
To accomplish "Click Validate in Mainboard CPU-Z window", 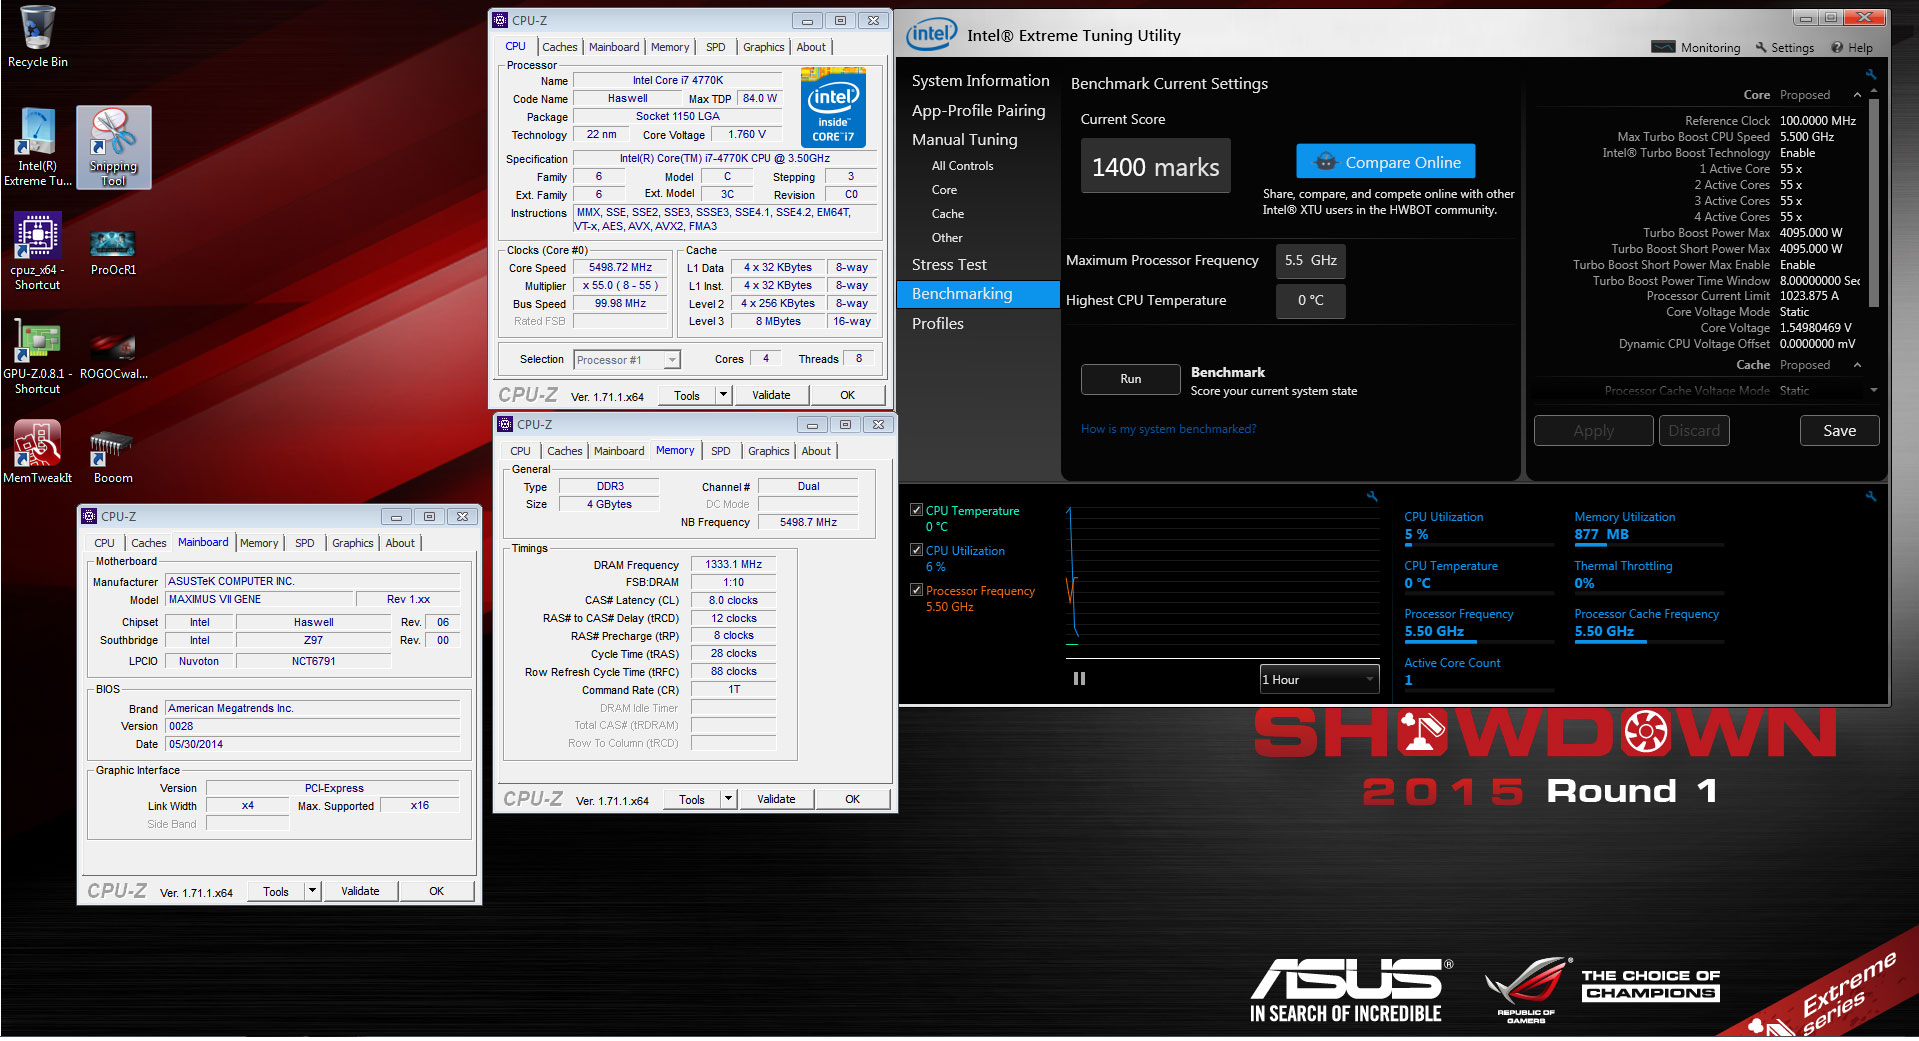I will (360, 891).
